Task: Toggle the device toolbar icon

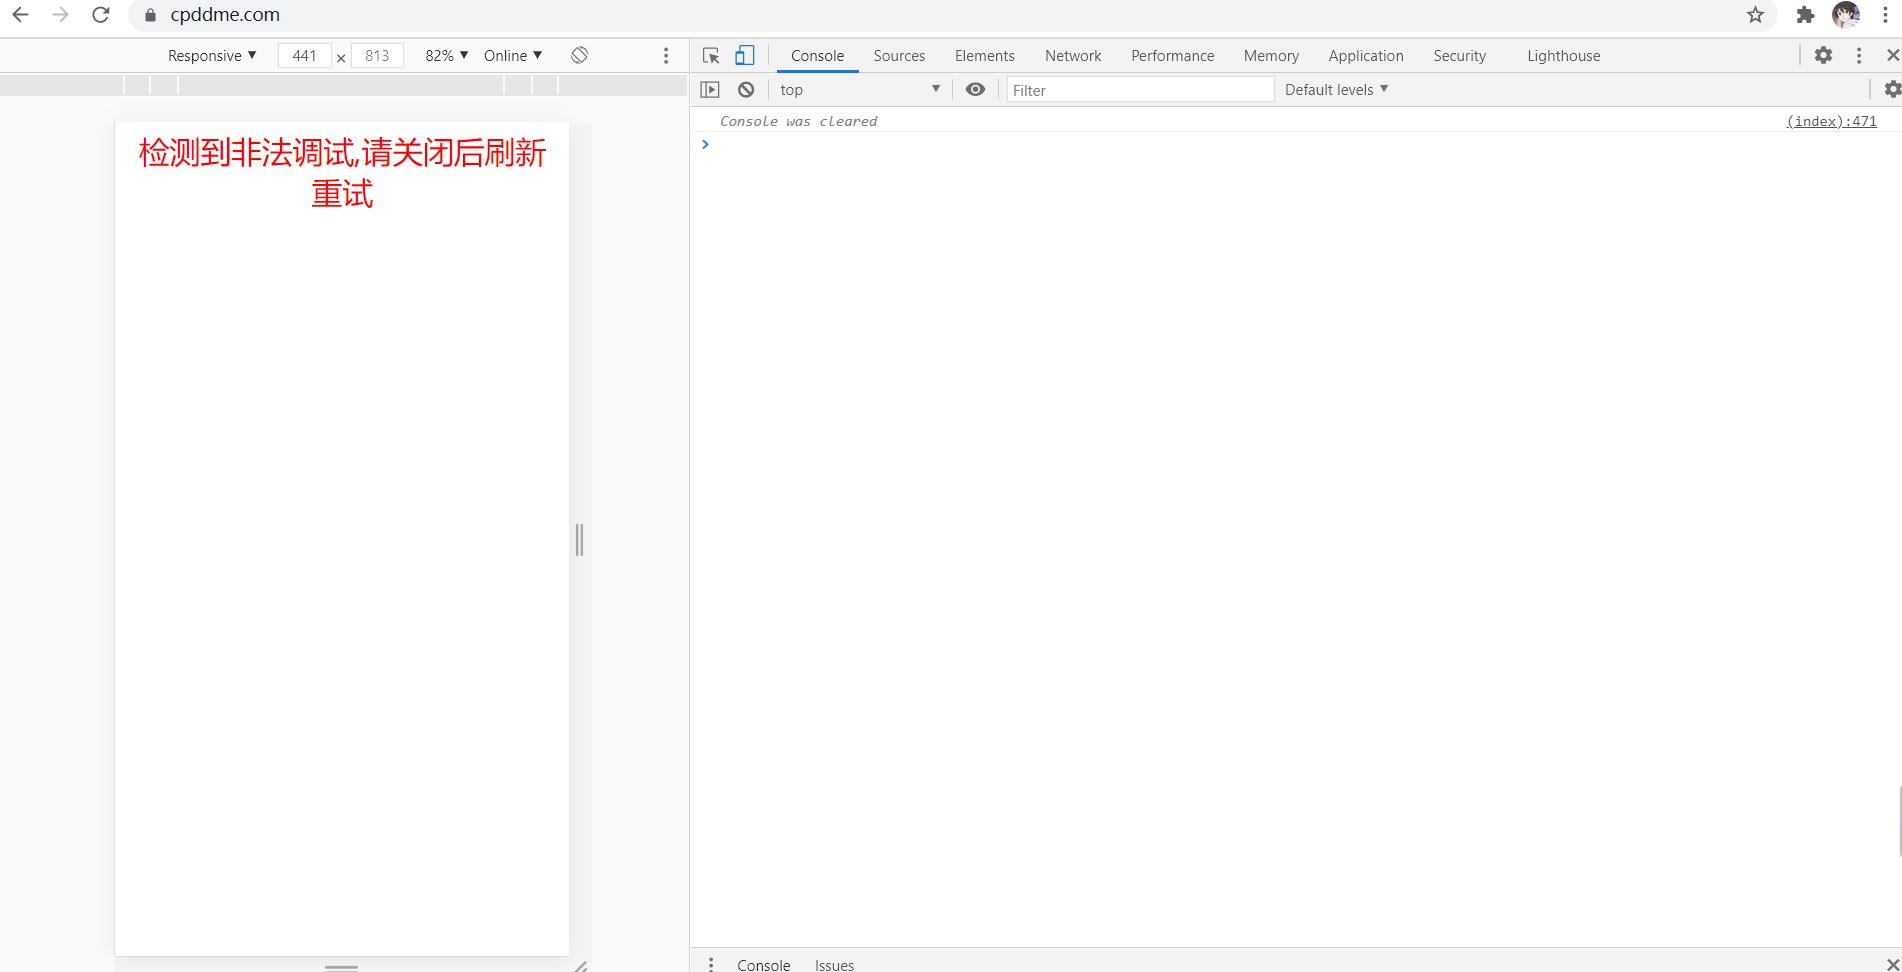Action: click(745, 56)
